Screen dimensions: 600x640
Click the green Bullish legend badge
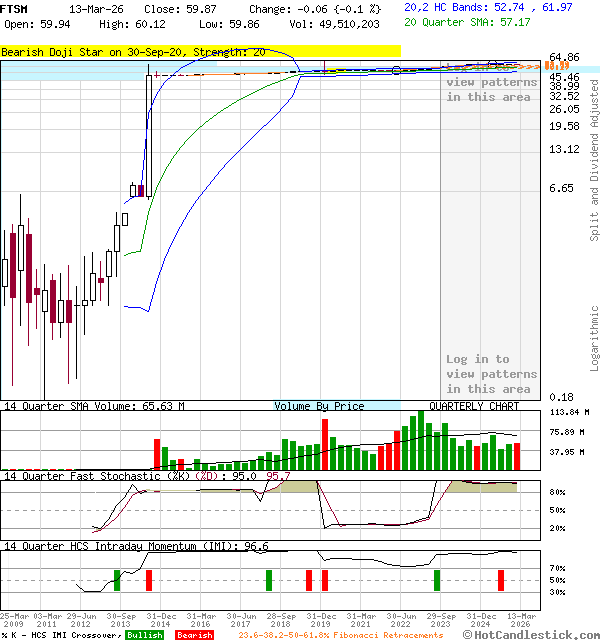coord(144,635)
